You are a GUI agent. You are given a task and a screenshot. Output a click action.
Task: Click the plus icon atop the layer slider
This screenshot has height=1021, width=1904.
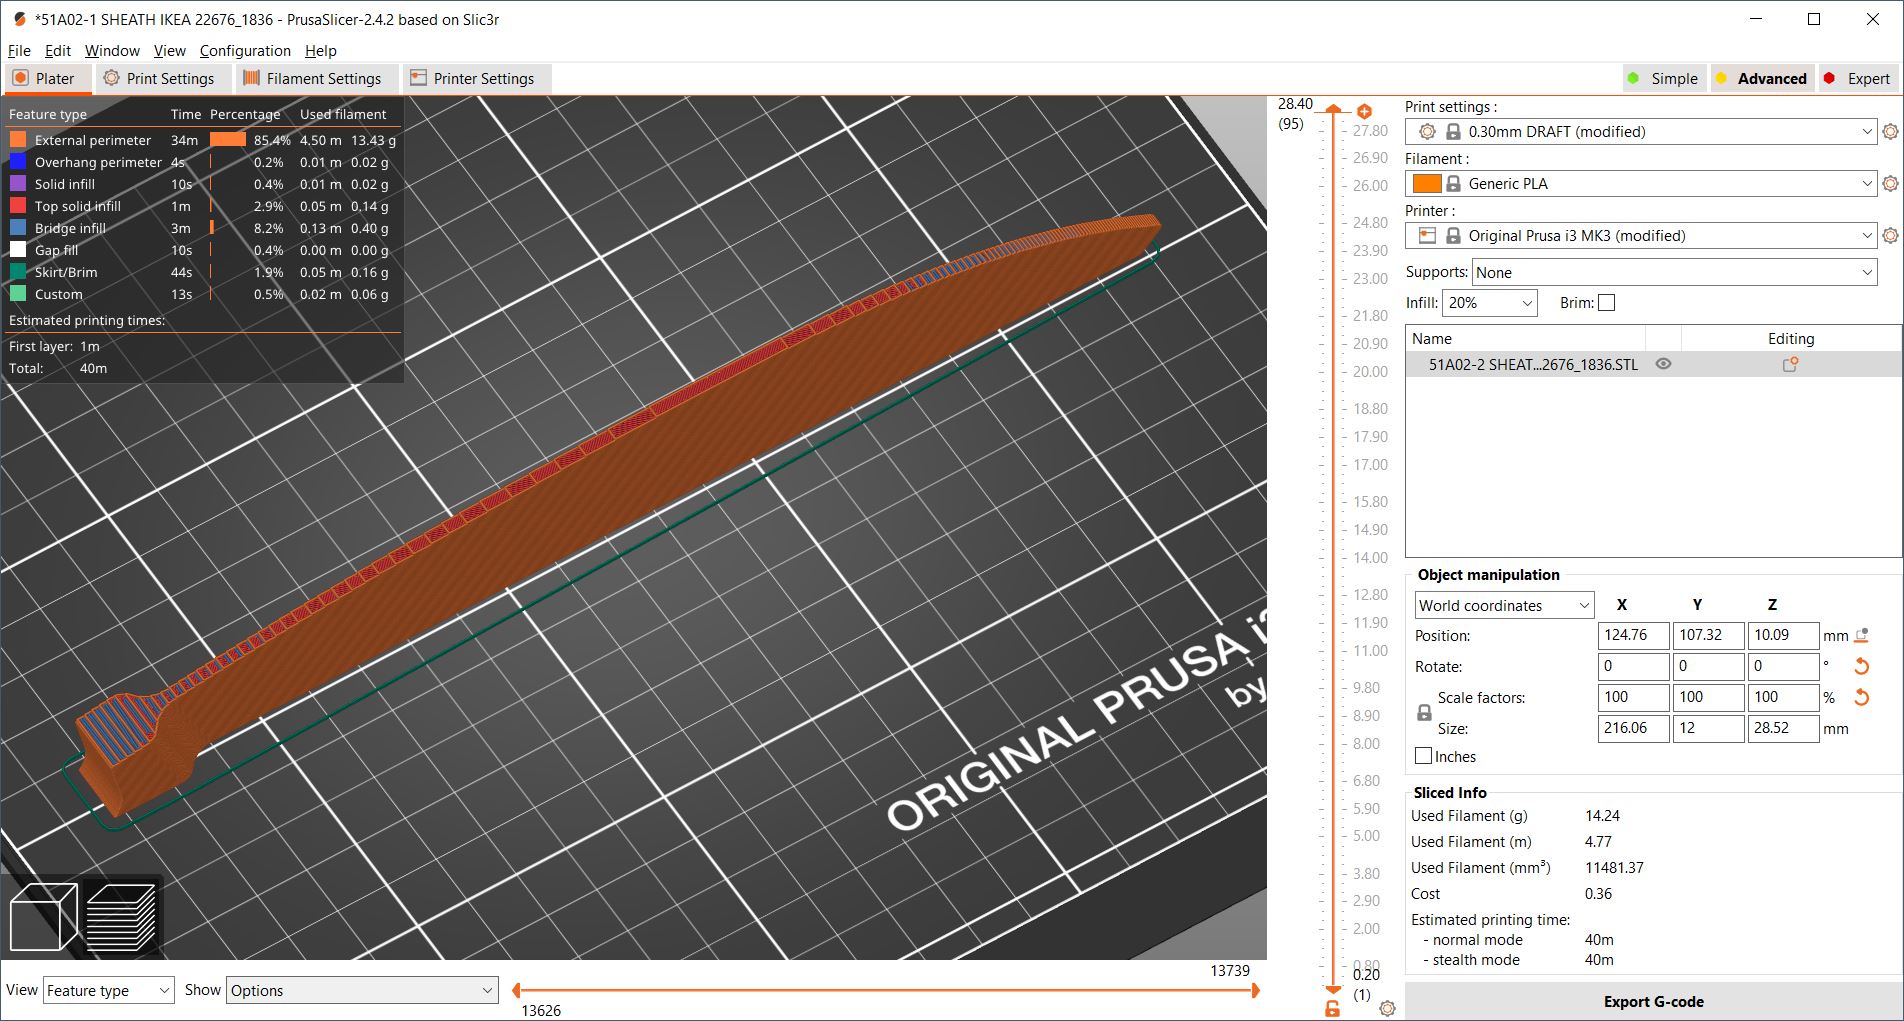pos(1364,112)
